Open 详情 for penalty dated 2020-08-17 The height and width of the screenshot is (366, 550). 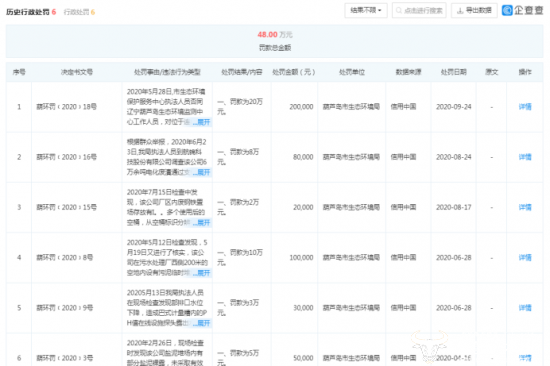point(525,207)
